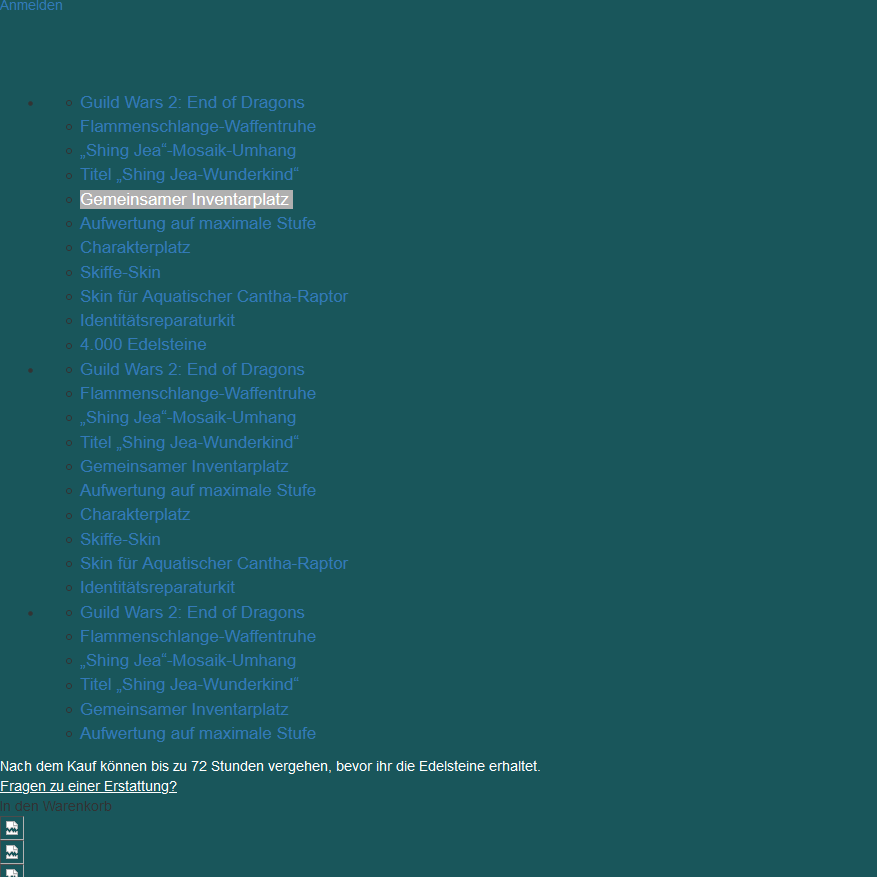Screen dimensions: 877x877
Task: Open Guild Wars 2: End of Dragons in second list
Action: tap(192, 370)
